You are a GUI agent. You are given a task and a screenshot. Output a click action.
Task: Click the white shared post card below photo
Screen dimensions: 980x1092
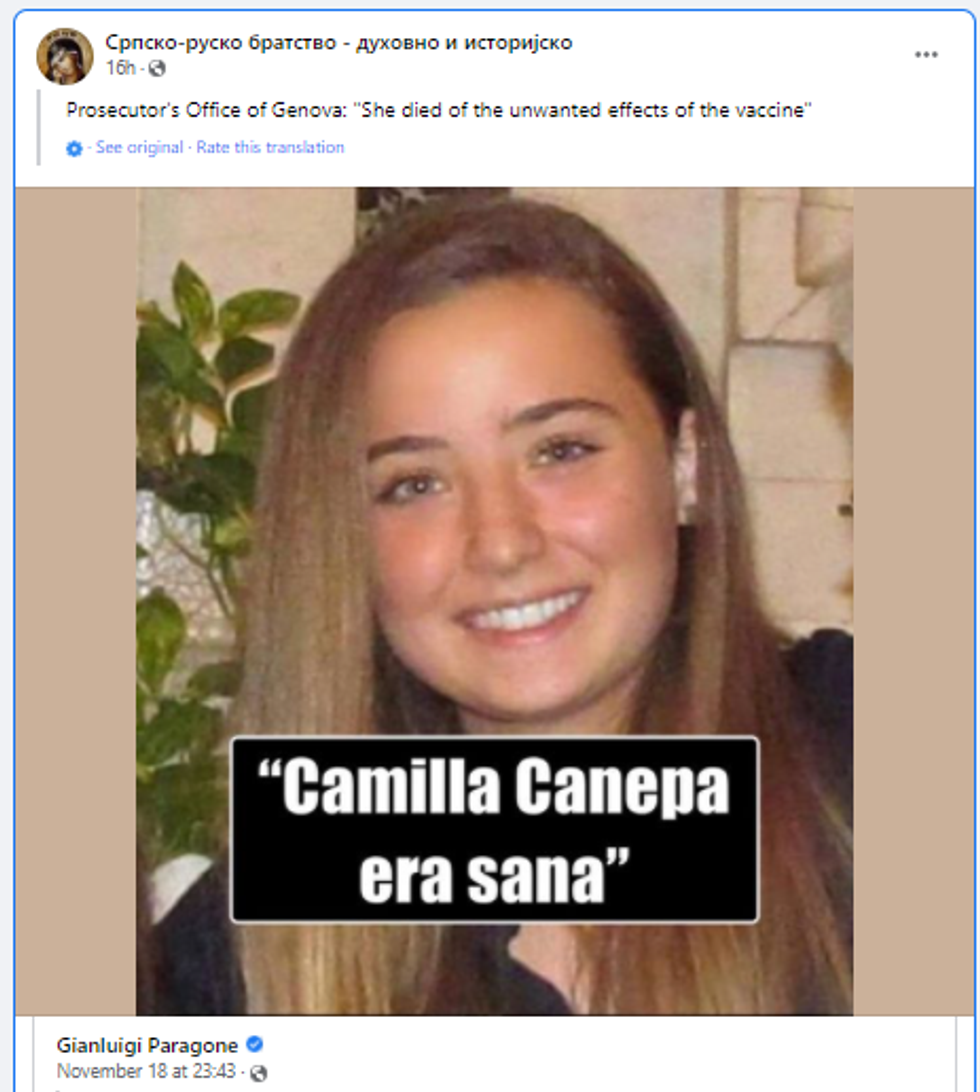[x=495, y=1053]
